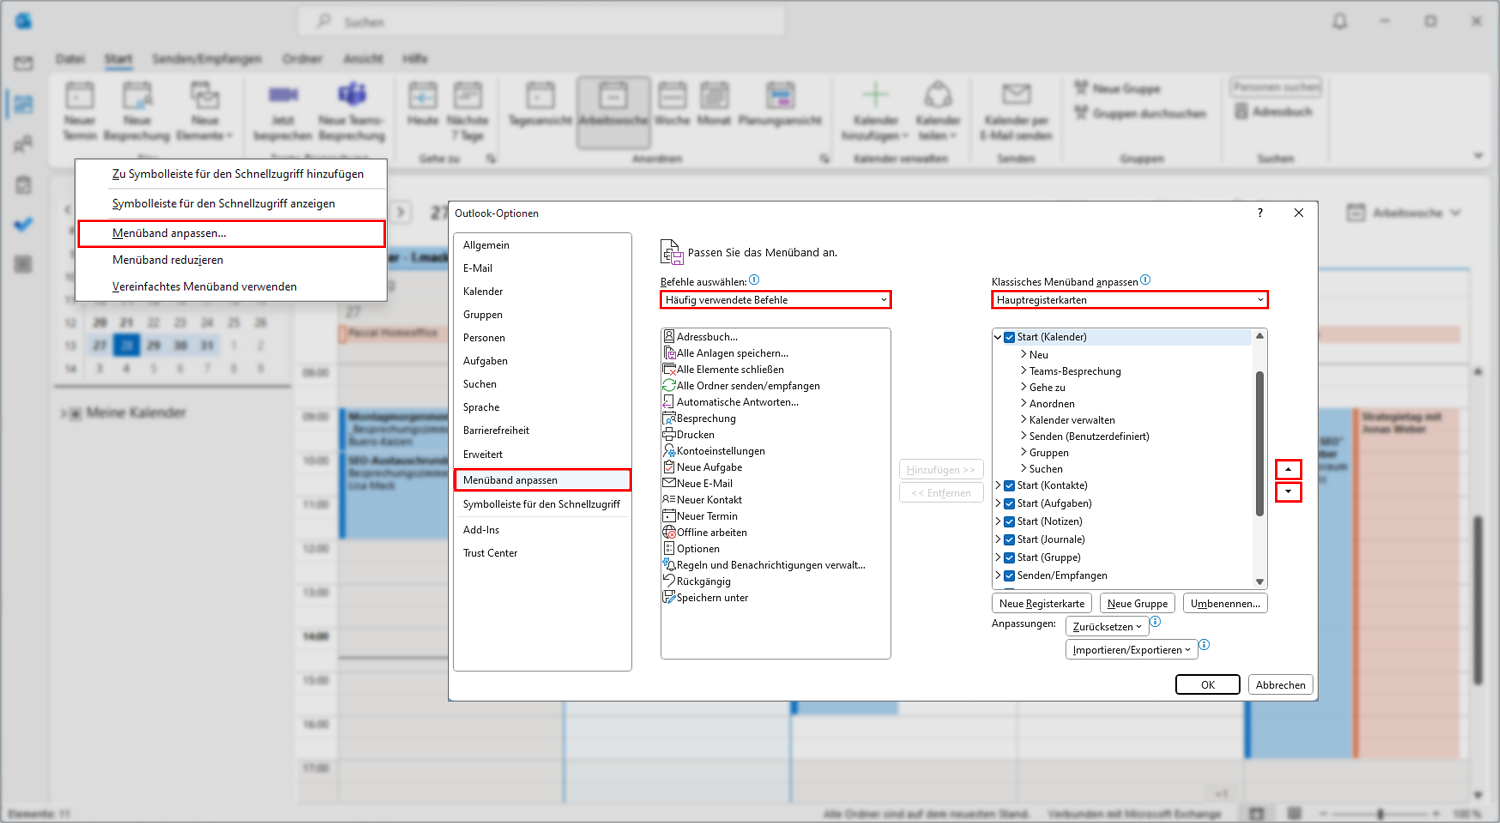The height and width of the screenshot is (823, 1500).
Task: Uncheck Start (Aufgaben) checkbox
Action: coord(1009,504)
